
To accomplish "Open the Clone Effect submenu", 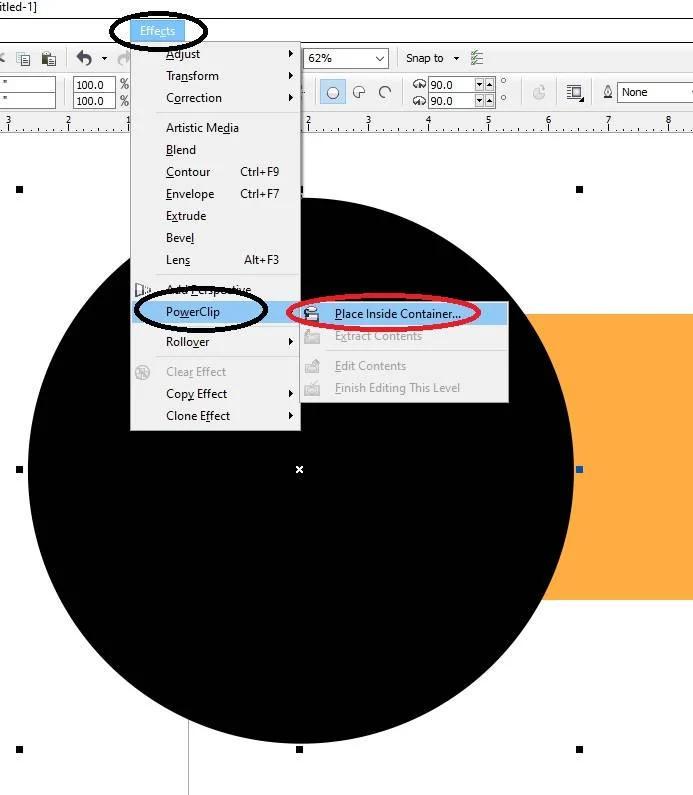I will pos(216,416).
